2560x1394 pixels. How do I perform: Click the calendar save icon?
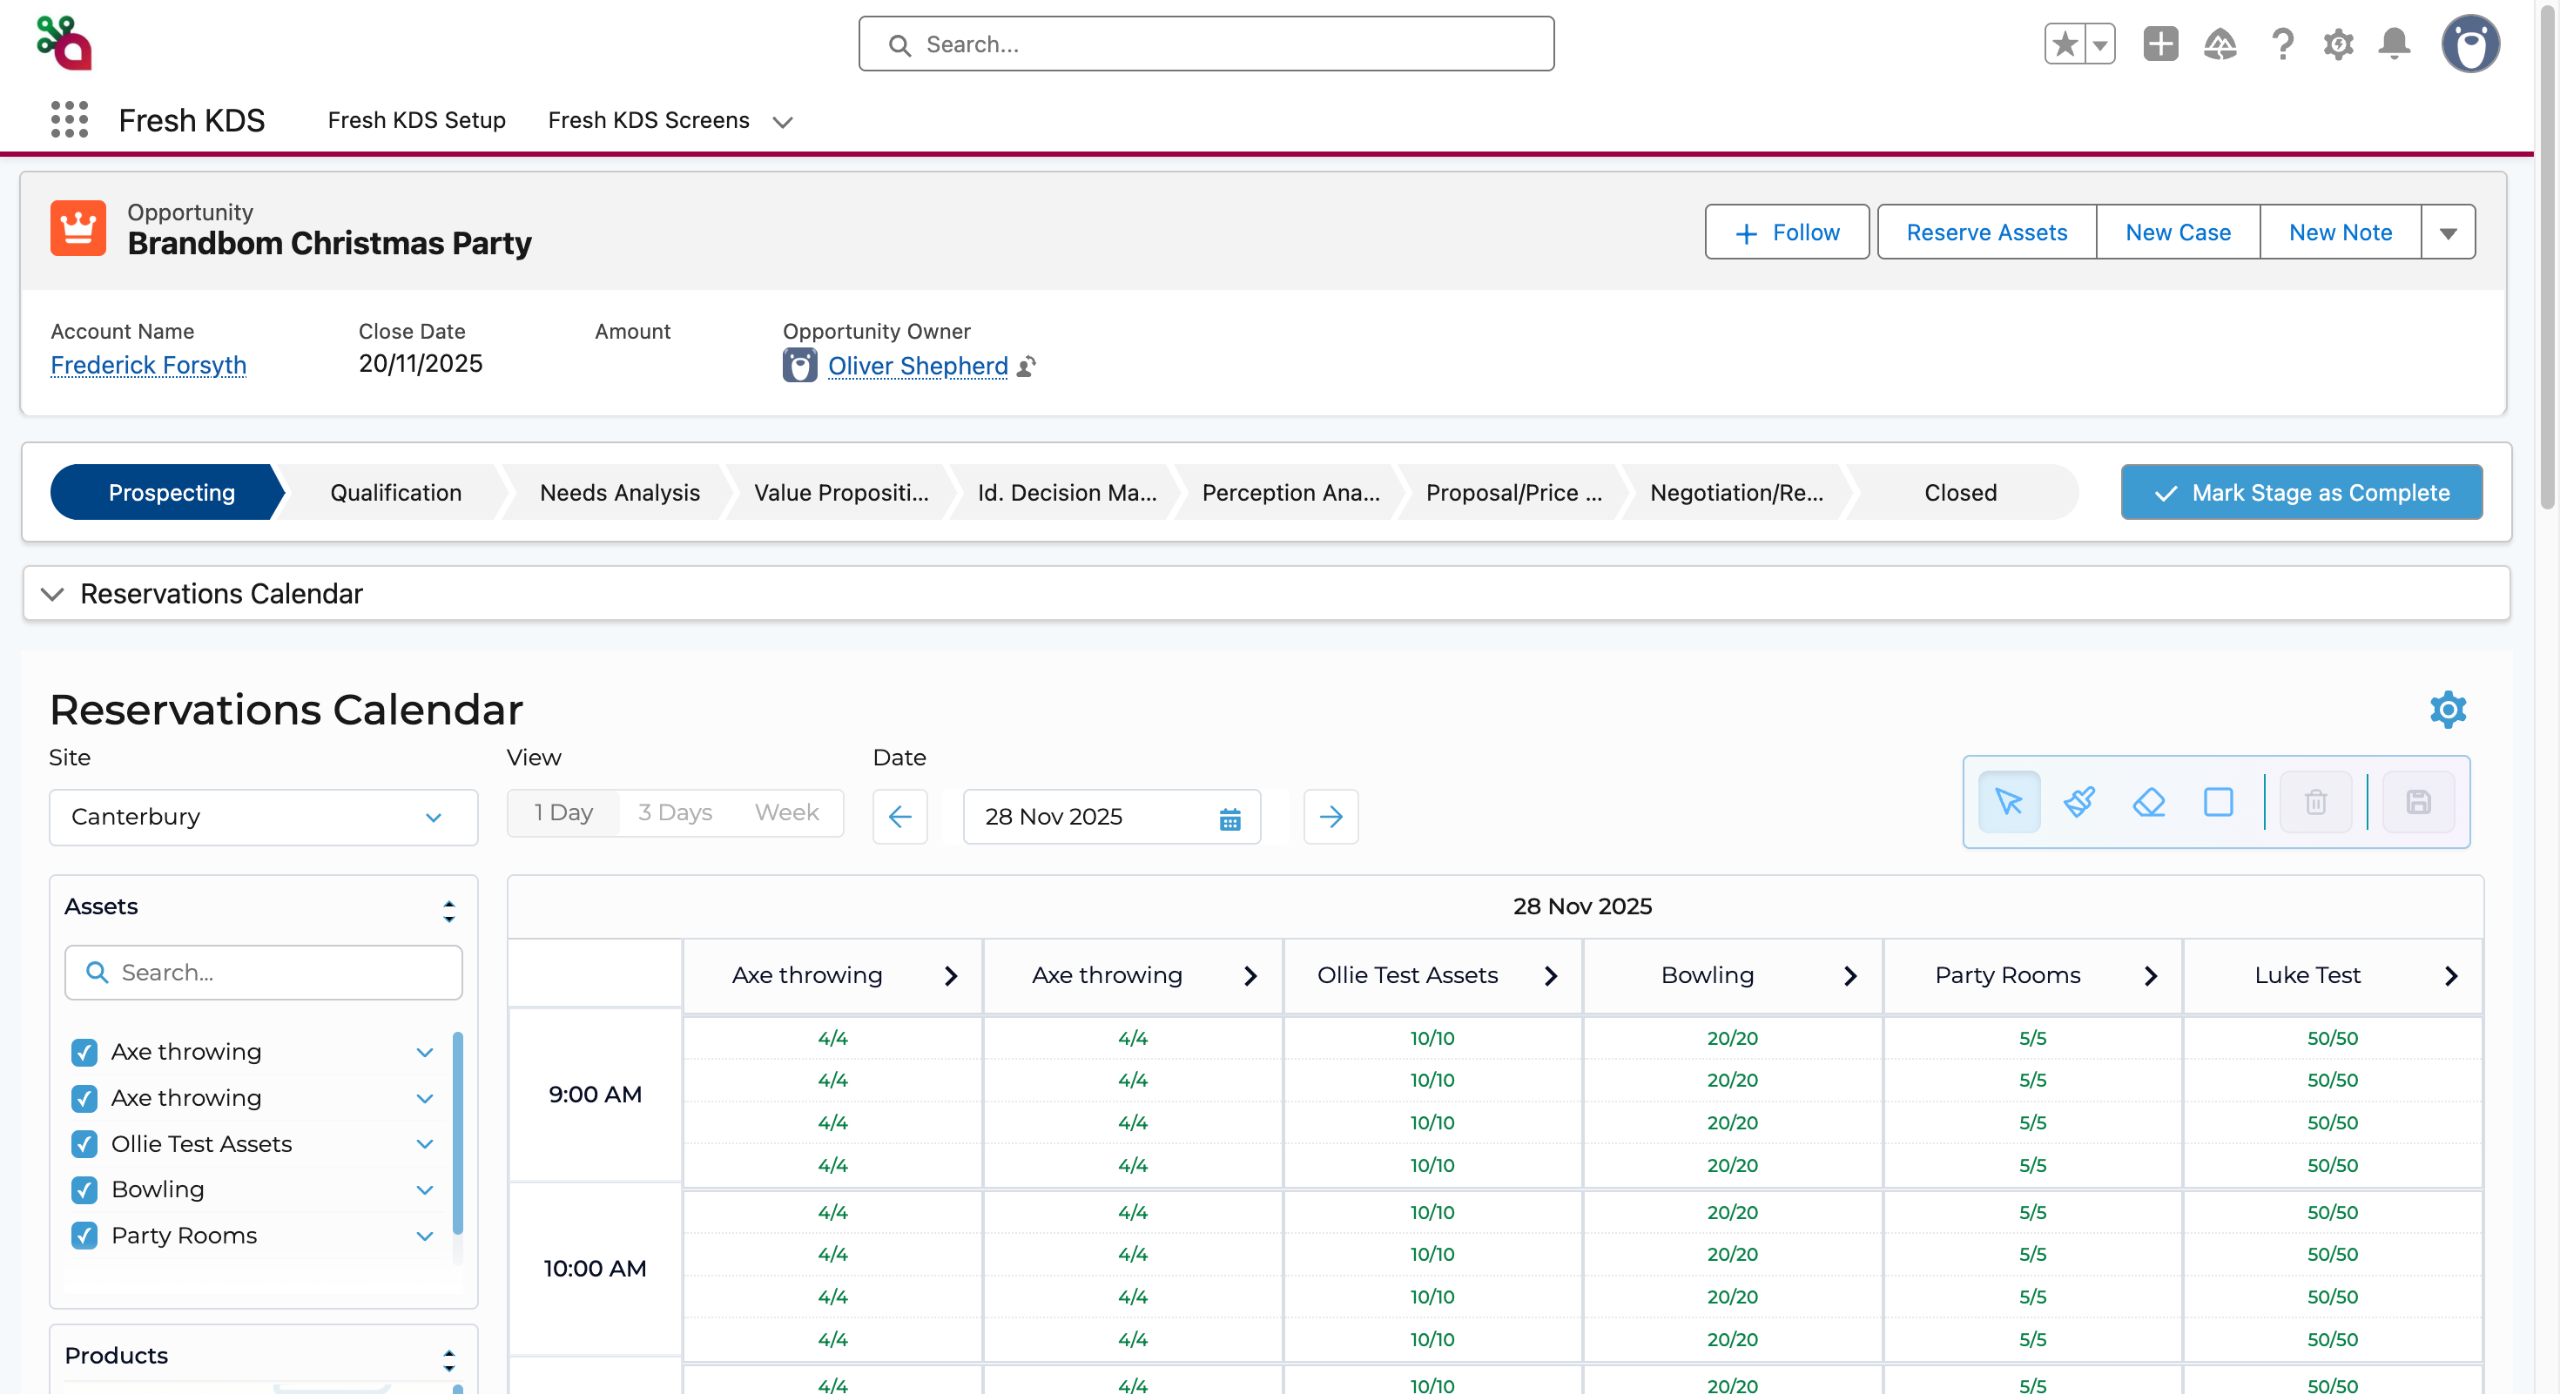click(2418, 802)
